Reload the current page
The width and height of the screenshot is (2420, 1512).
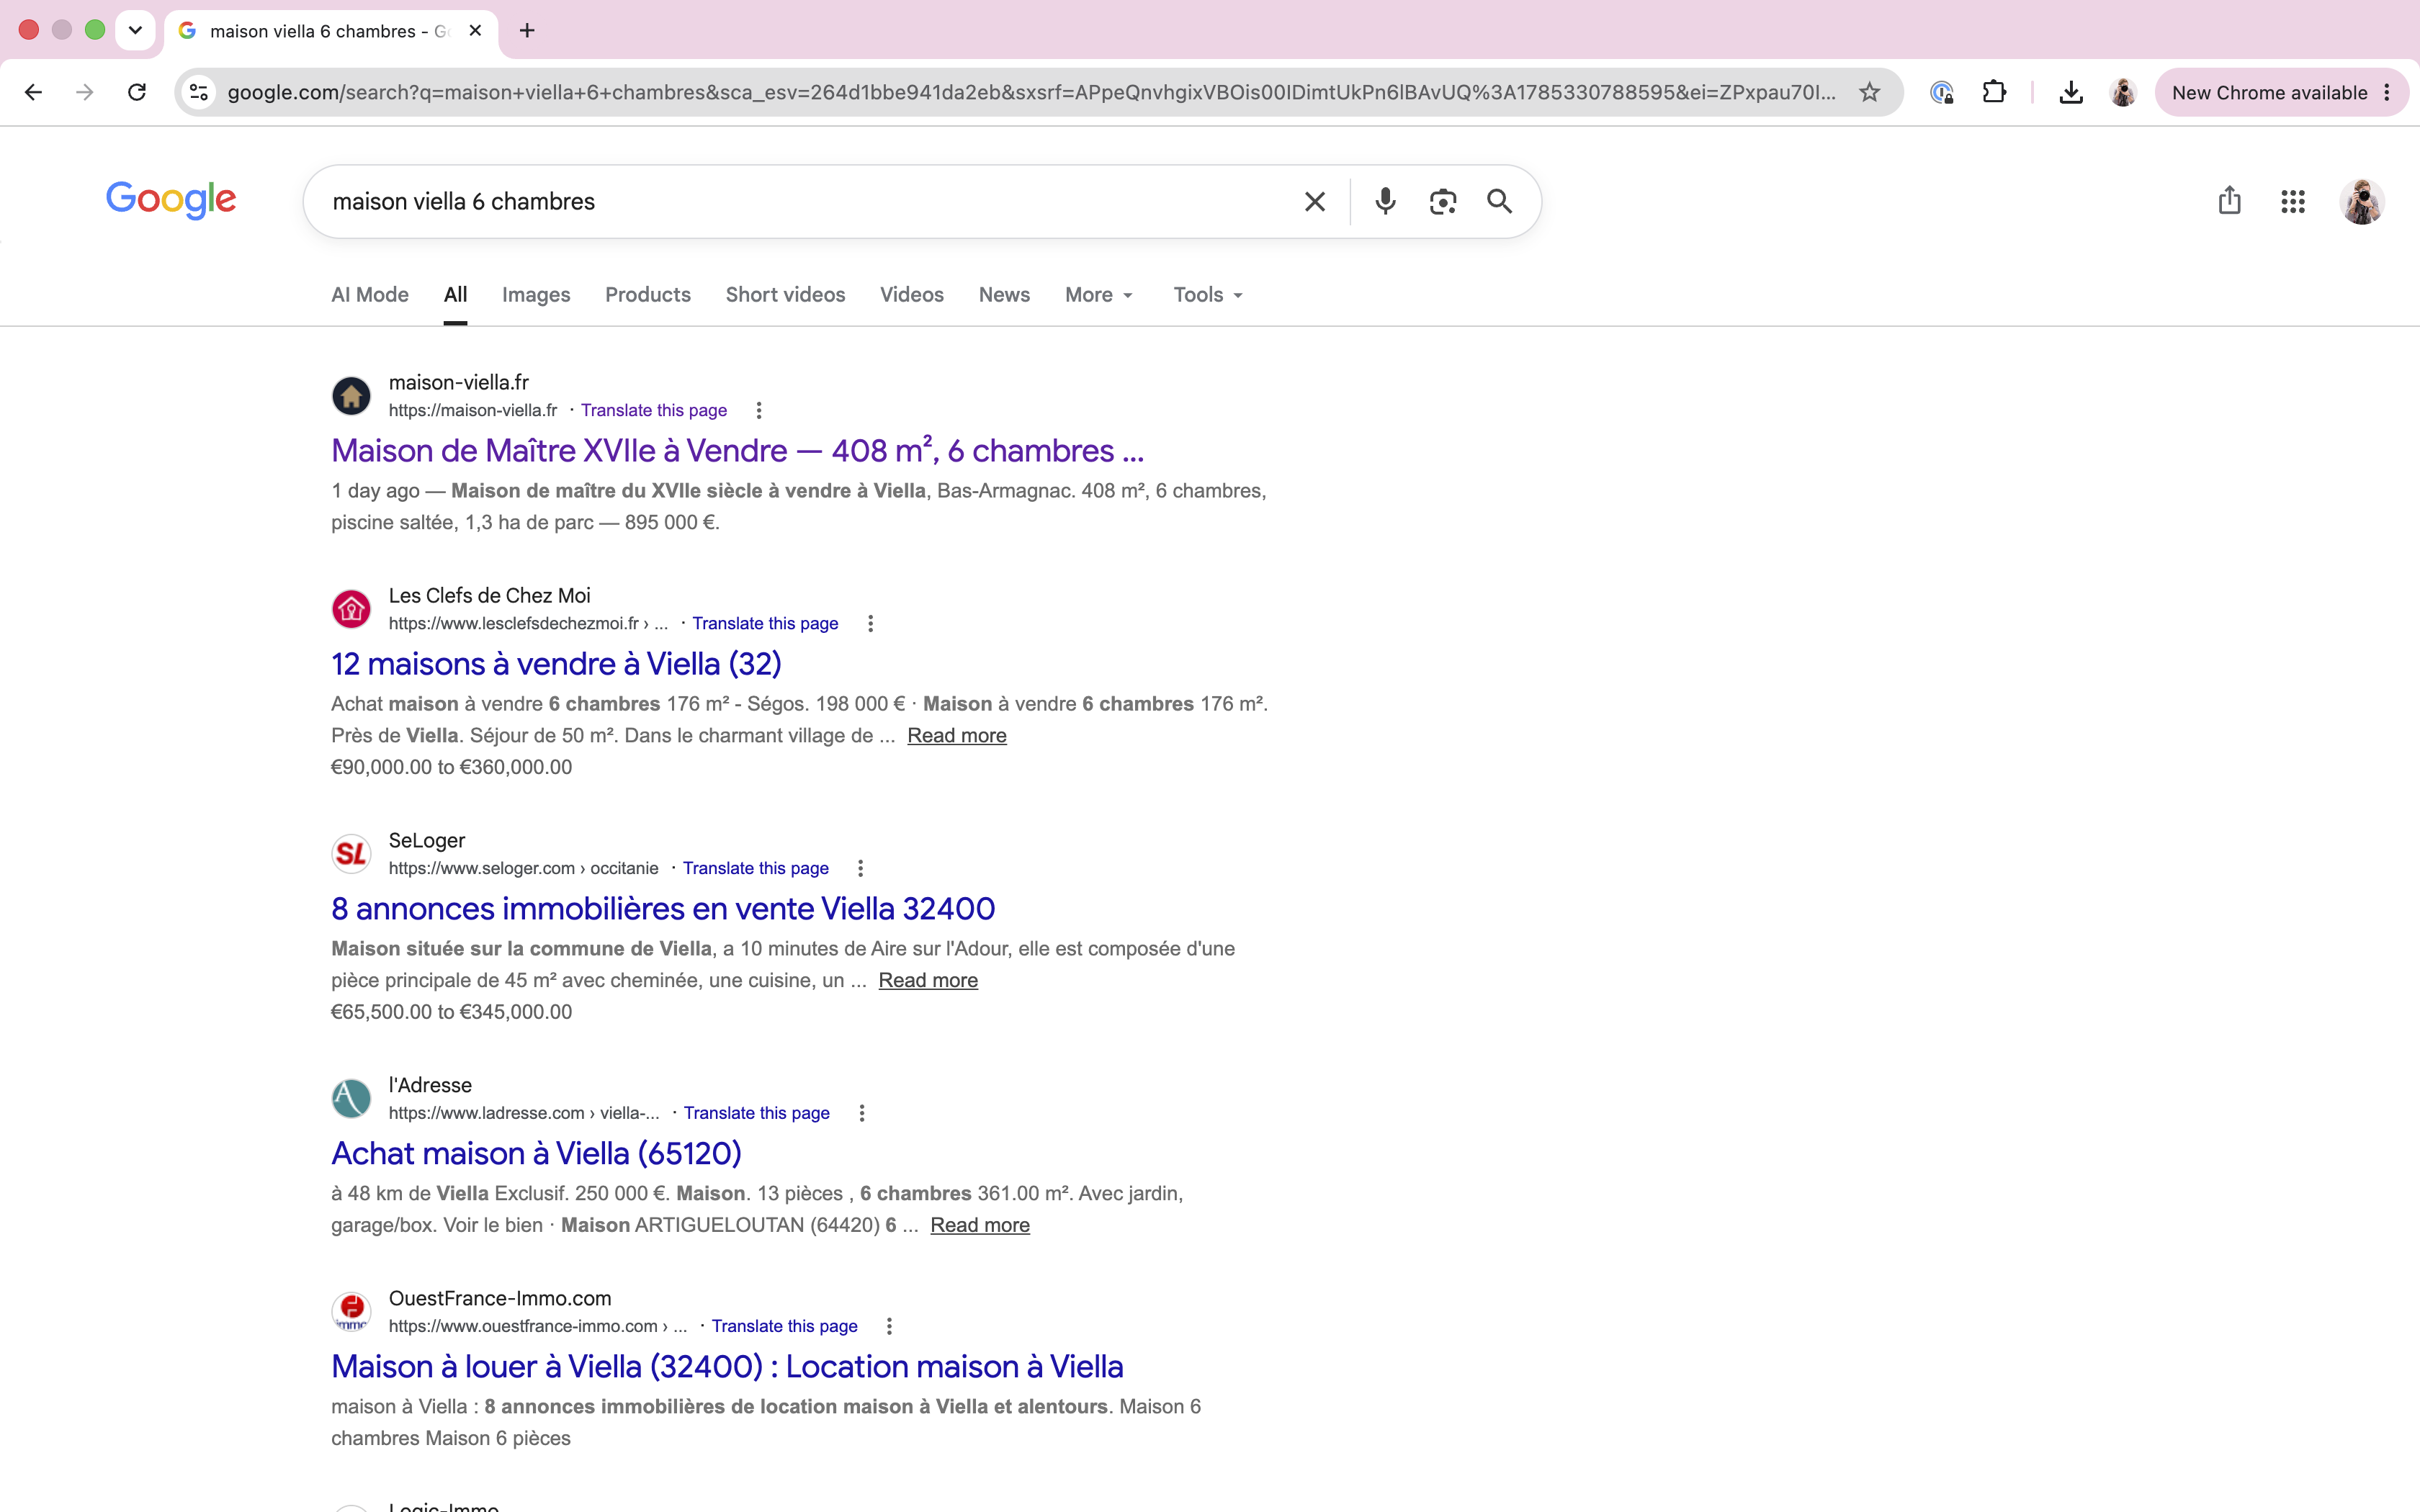(137, 92)
